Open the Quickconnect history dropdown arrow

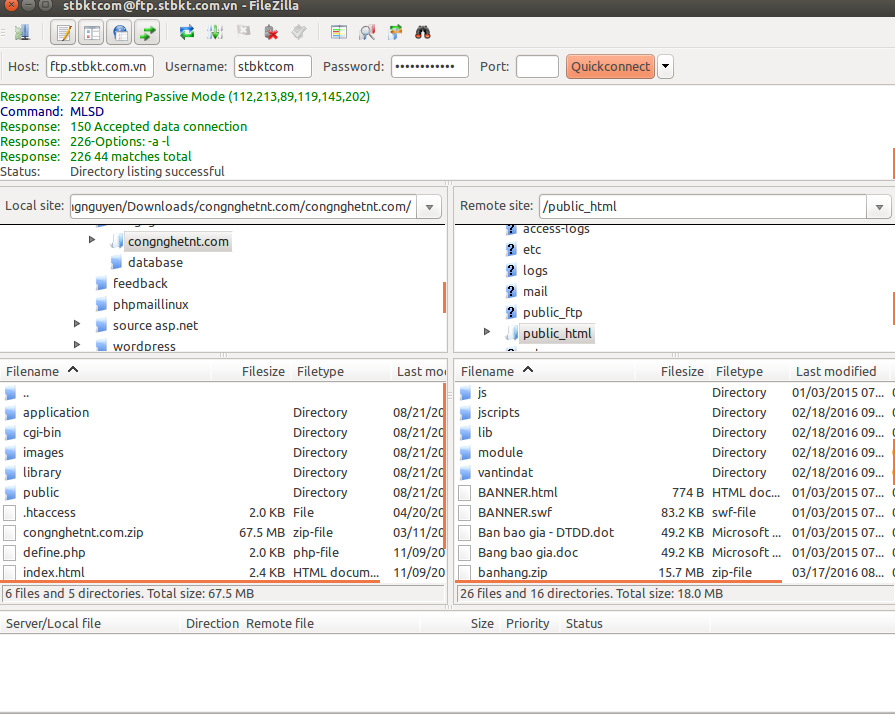coord(665,67)
